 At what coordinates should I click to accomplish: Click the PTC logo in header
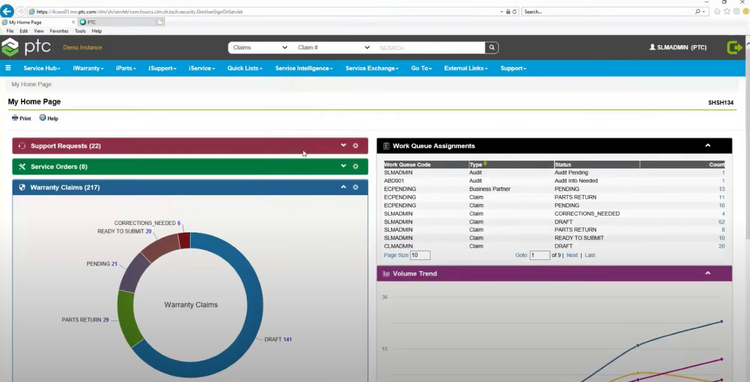26,47
